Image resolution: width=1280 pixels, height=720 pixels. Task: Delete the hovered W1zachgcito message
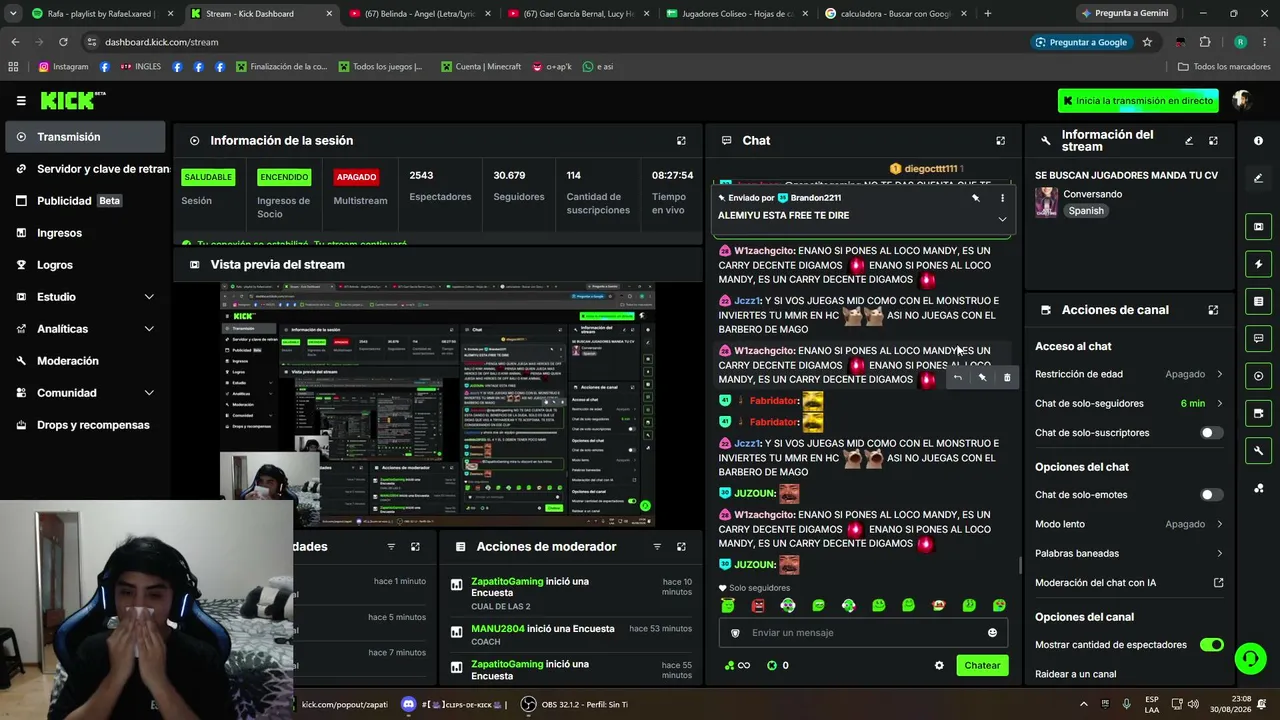tap(1007, 377)
